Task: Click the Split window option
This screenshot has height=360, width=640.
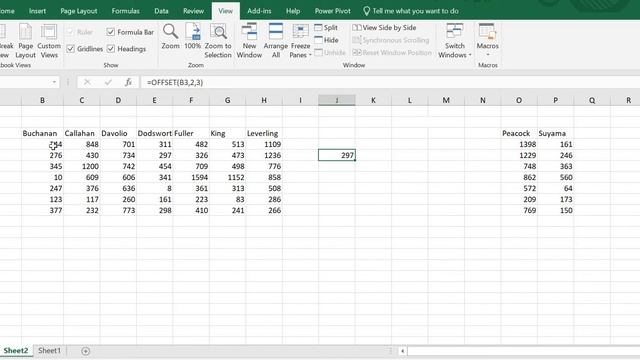Action: pyautogui.click(x=326, y=27)
